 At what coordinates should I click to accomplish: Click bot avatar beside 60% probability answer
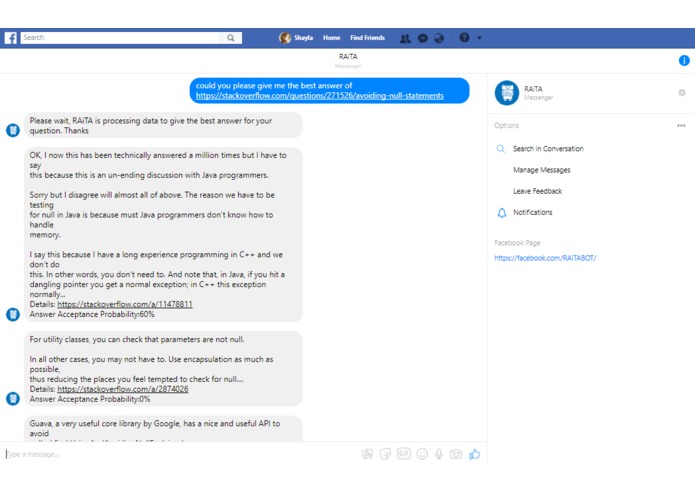click(13, 315)
